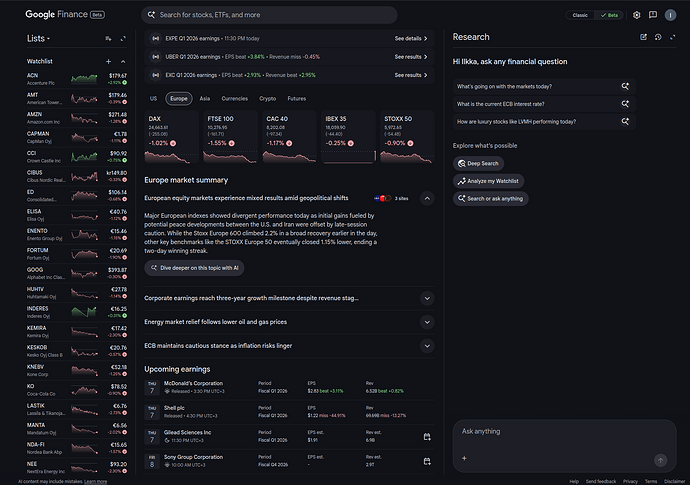
Task: Add Sony Group earnings to calendar
Action: [x=427, y=461]
